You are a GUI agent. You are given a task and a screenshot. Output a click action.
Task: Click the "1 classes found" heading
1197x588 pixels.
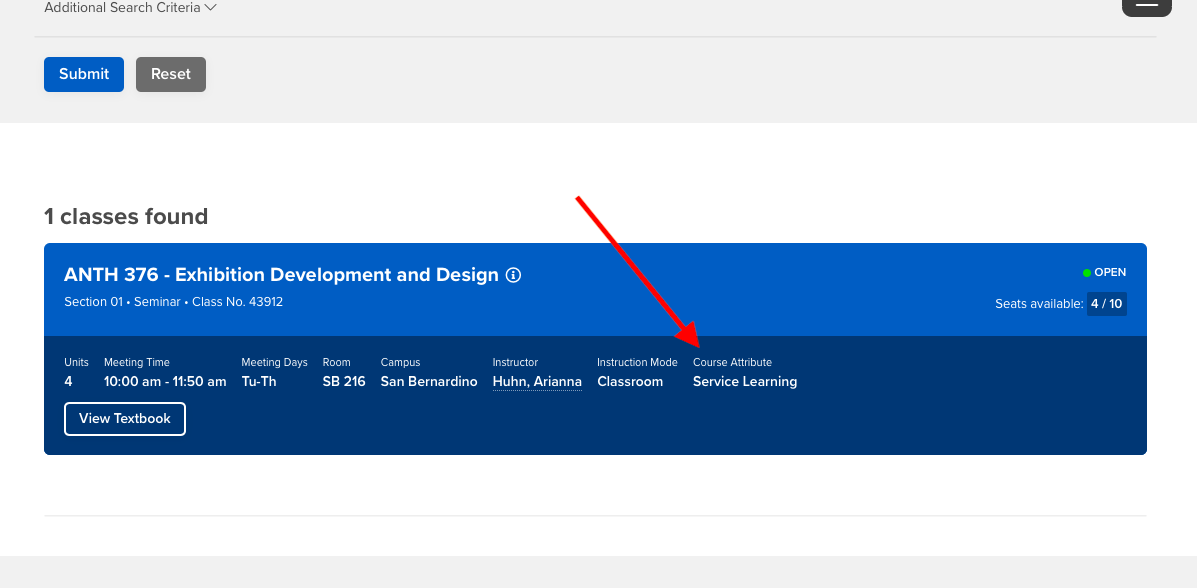(126, 216)
